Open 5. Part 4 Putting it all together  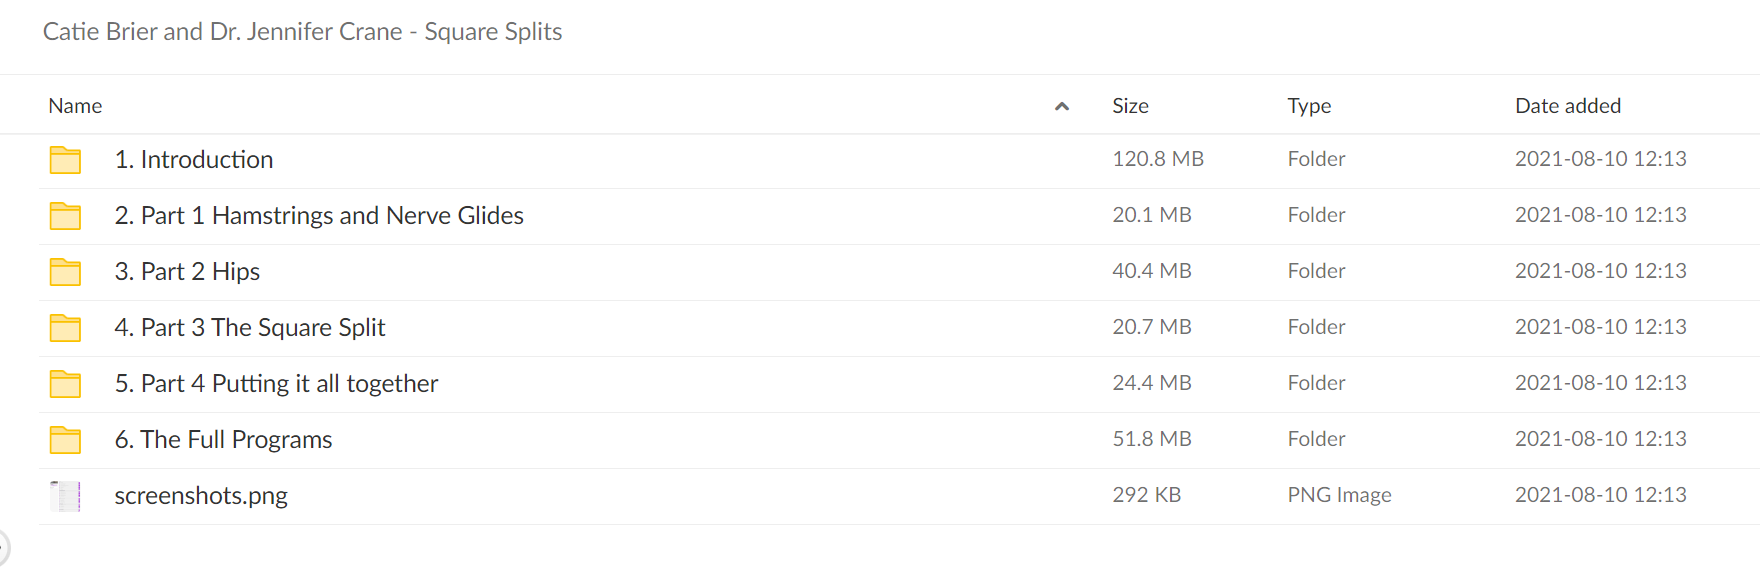(276, 384)
